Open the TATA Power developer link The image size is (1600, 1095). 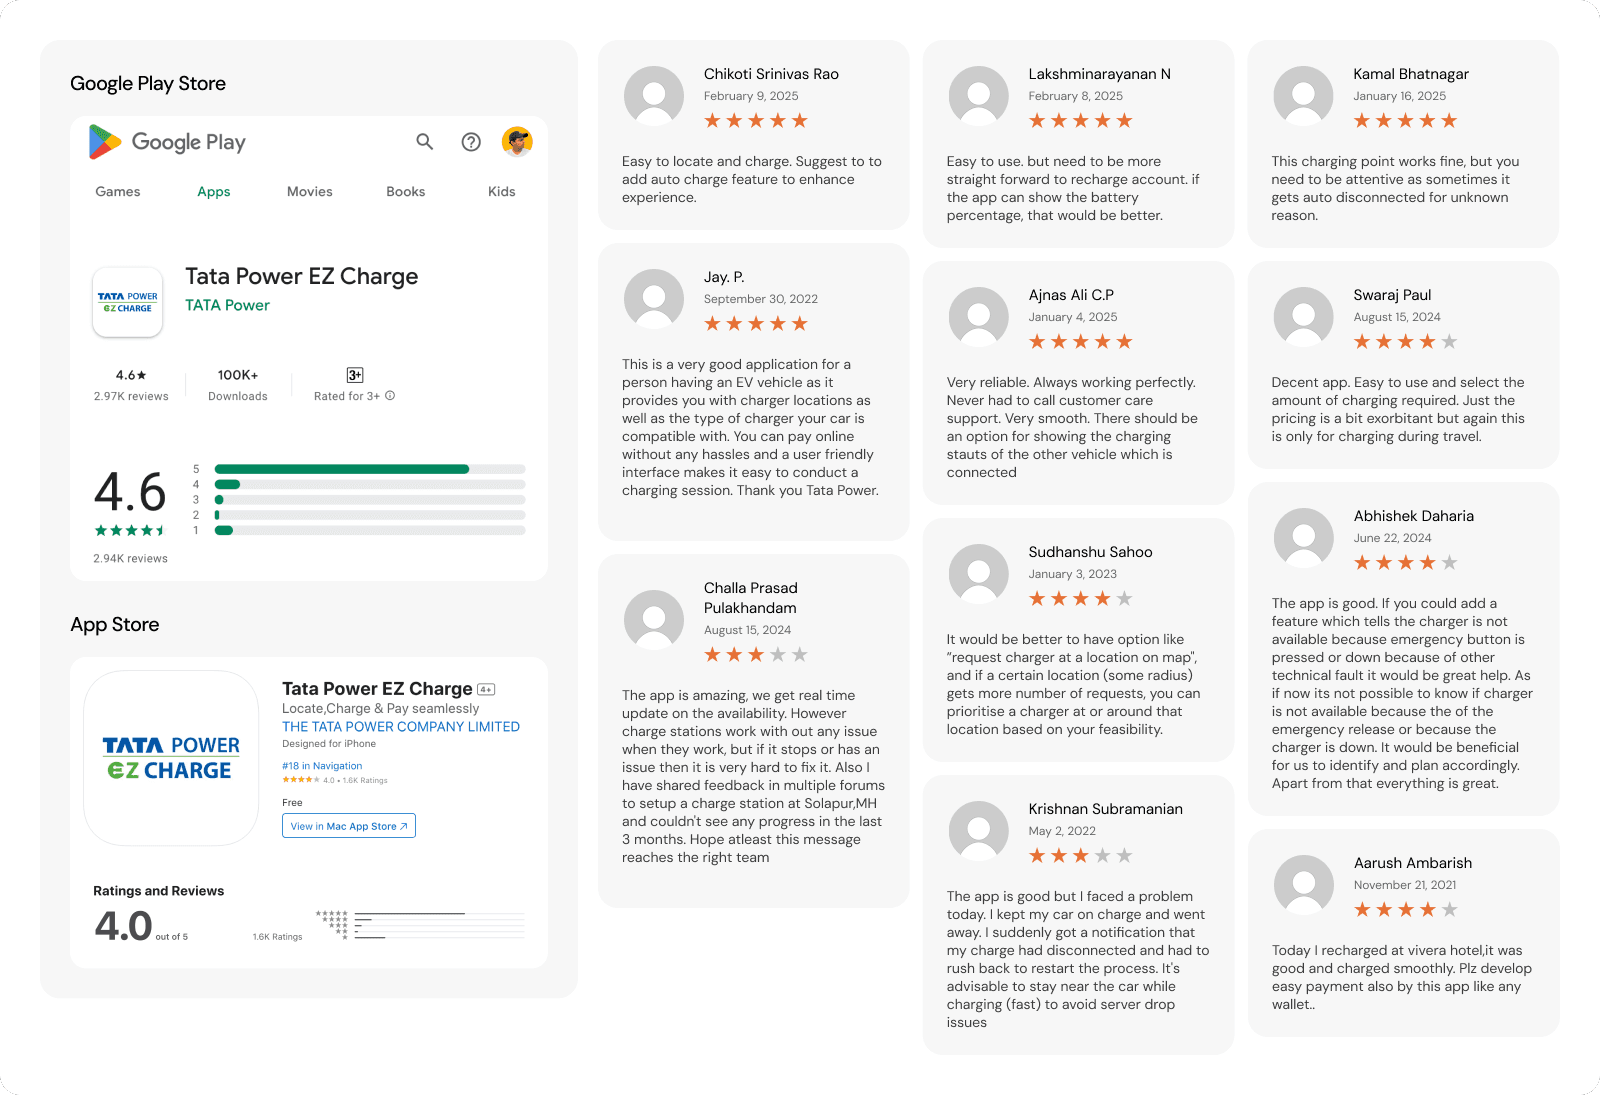pyautogui.click(x=227, y=306)
